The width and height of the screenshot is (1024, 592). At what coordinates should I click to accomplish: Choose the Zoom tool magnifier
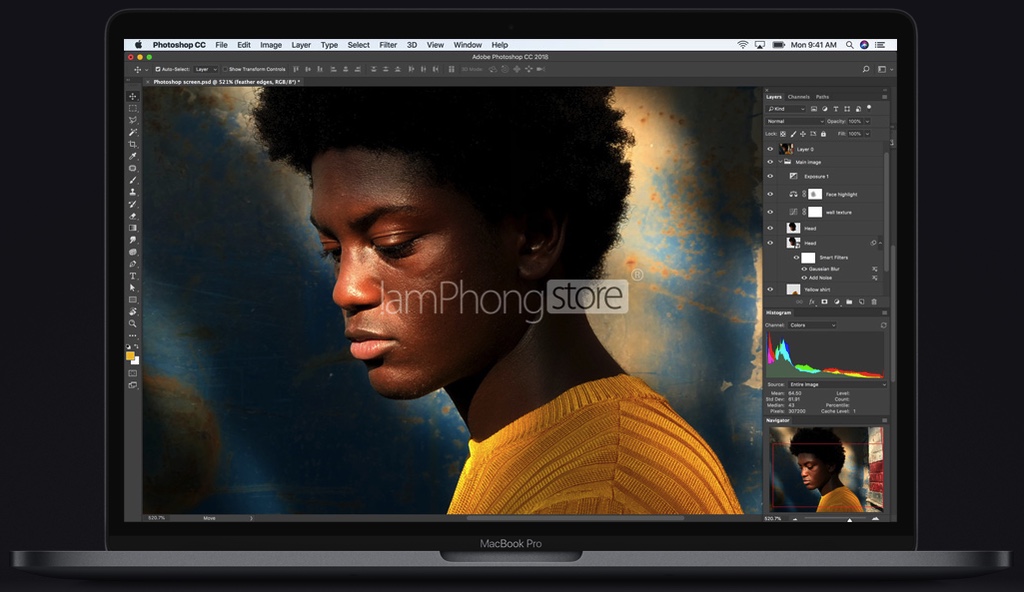tap(133, 323)
